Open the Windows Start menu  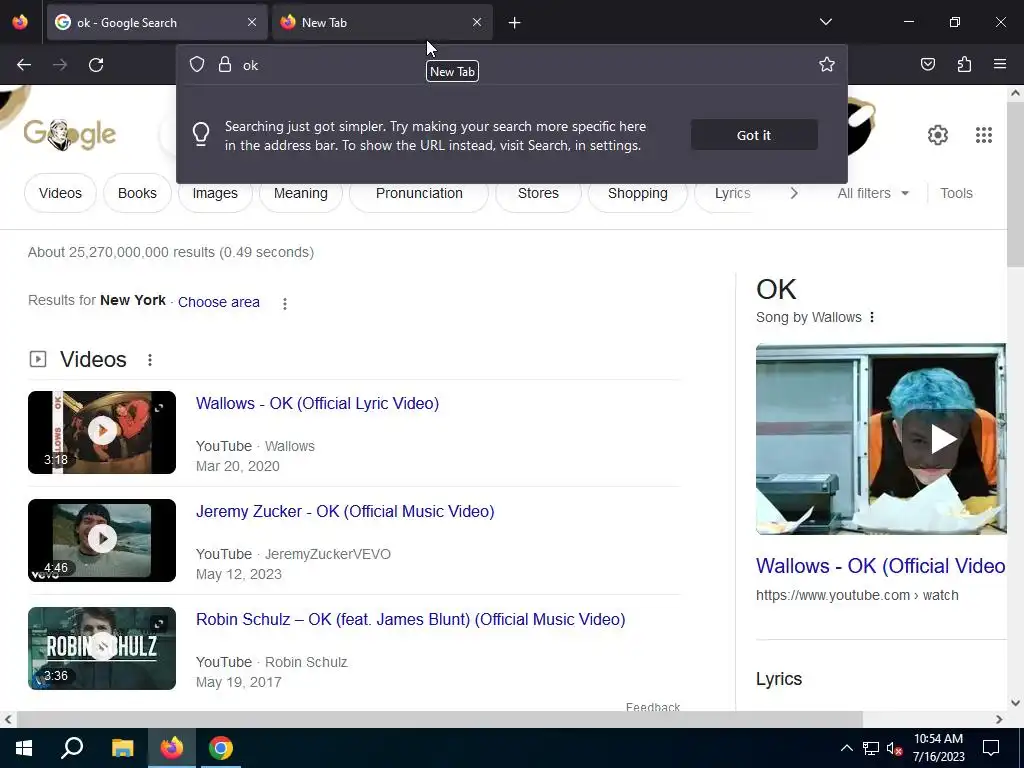point(24,748)
